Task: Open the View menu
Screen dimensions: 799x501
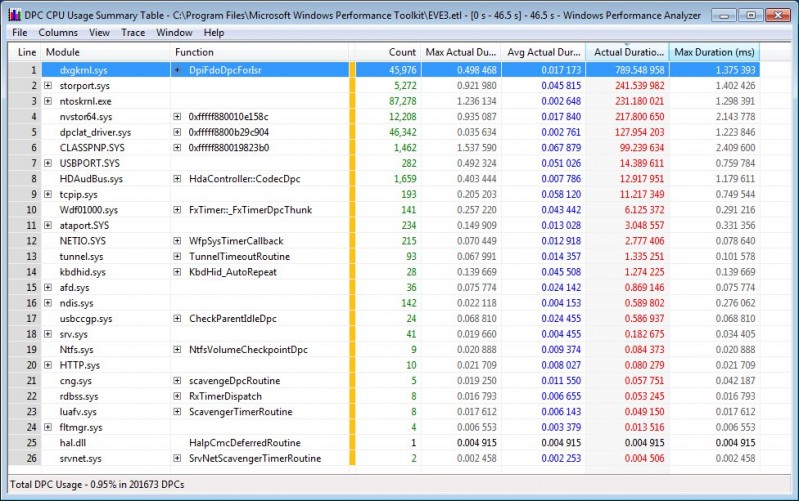Action: click(x=99, y=33)
